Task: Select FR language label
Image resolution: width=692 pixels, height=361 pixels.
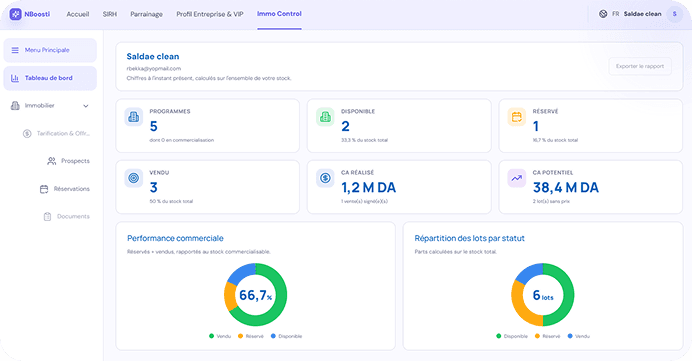Action: click(x=616, y=14)
